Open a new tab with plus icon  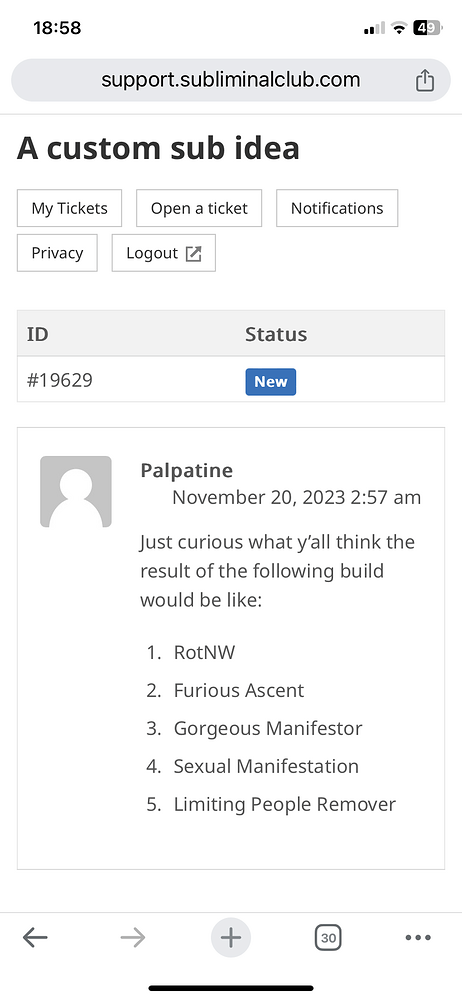(231, 938)
